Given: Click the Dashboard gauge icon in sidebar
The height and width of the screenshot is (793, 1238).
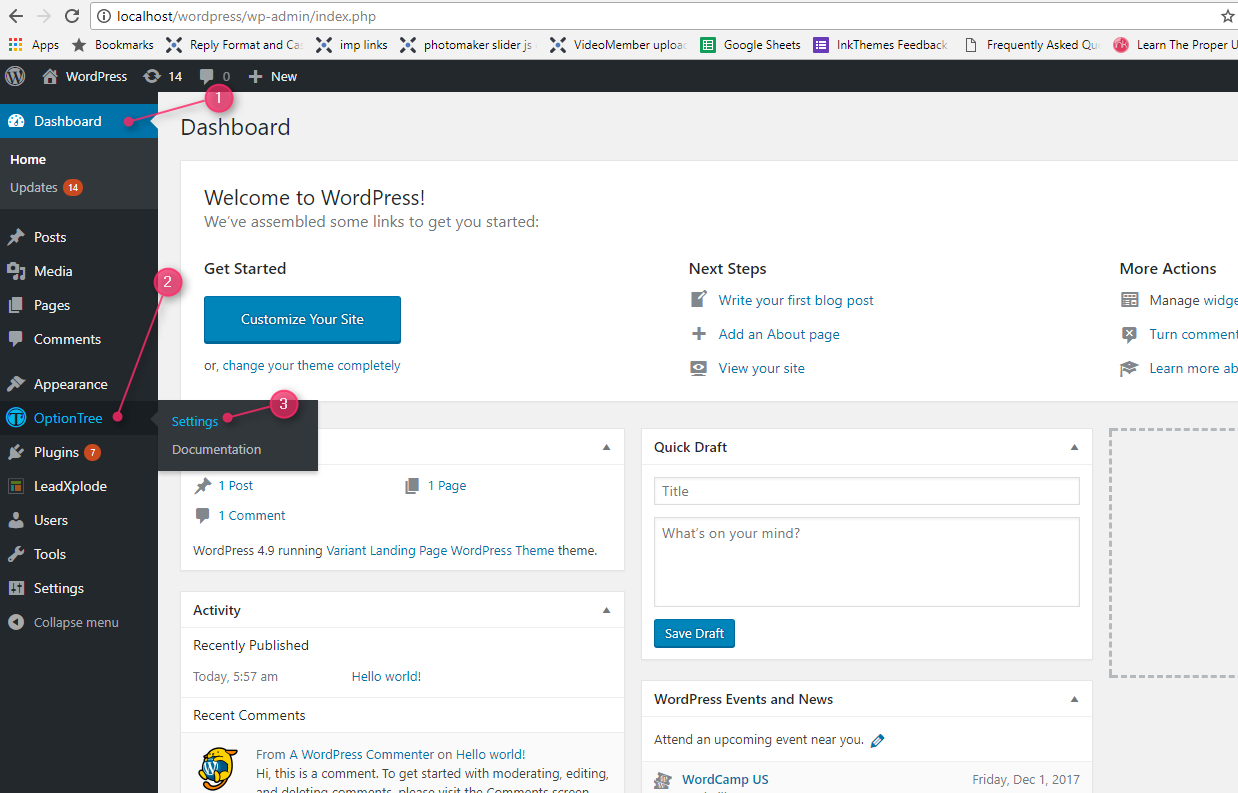Looking at the screenshot, I should pos(16,121).
